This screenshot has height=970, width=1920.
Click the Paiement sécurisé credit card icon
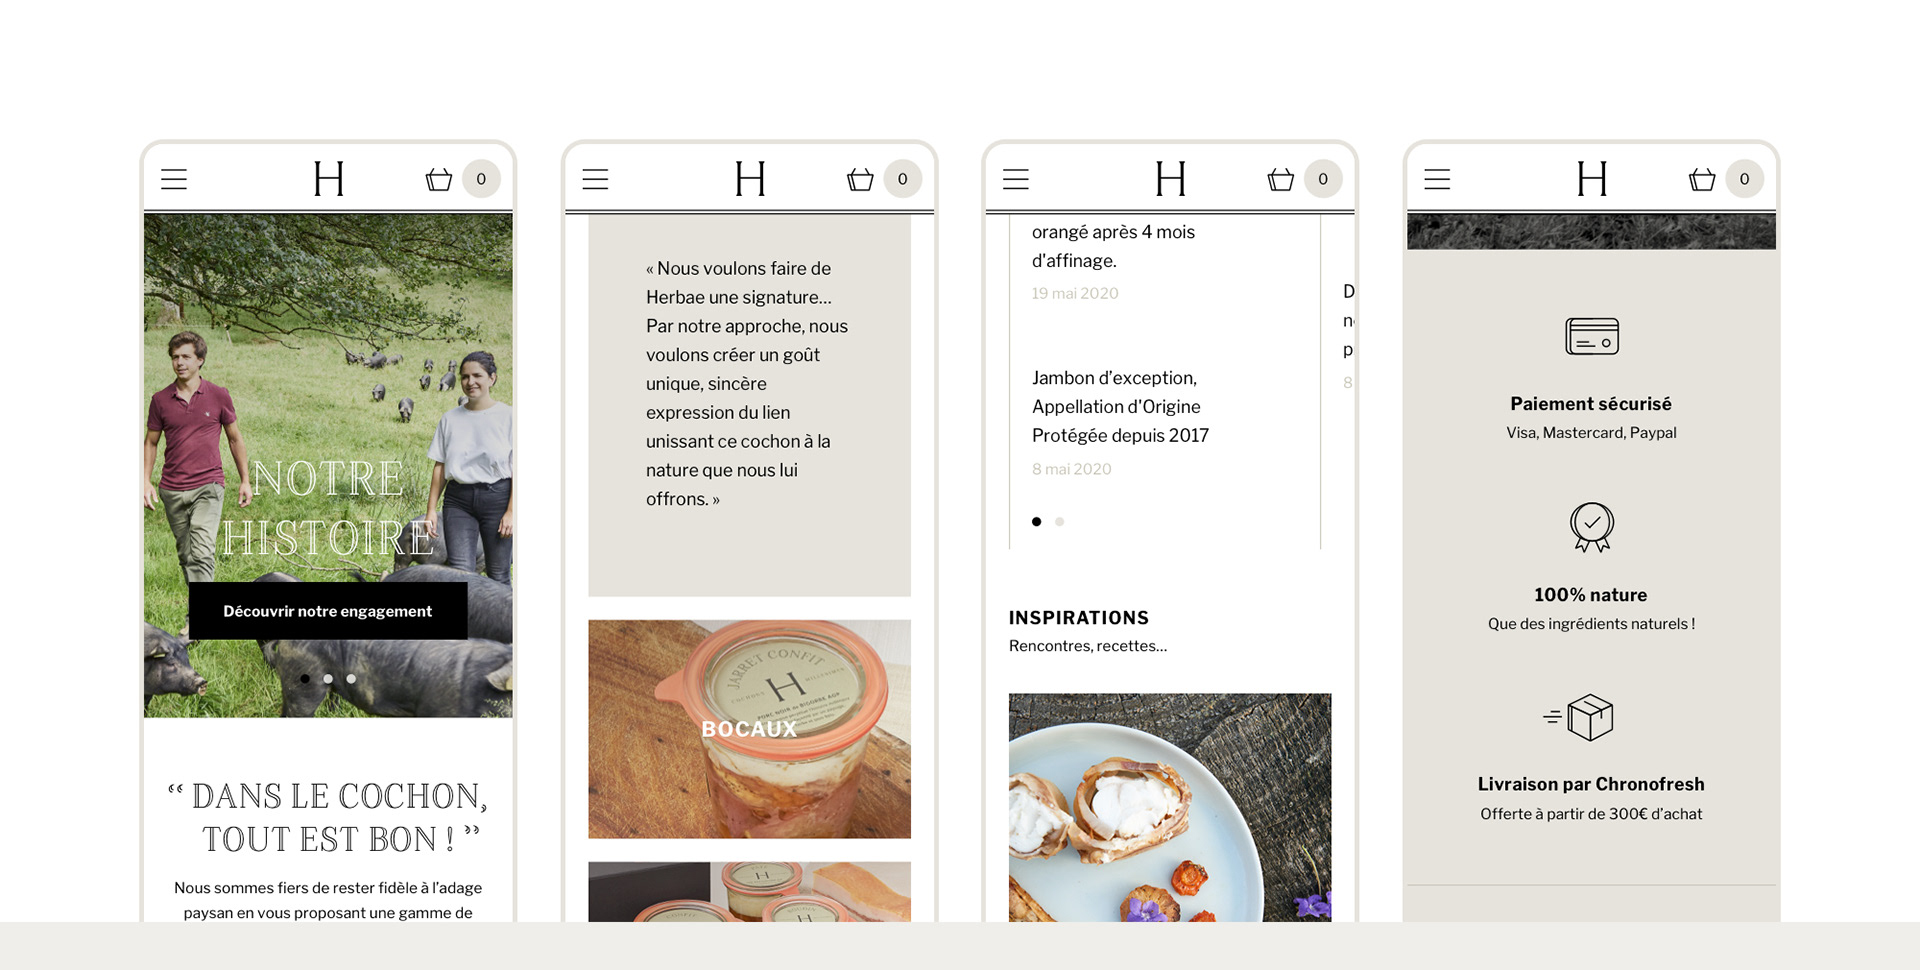coord(1592,336)
